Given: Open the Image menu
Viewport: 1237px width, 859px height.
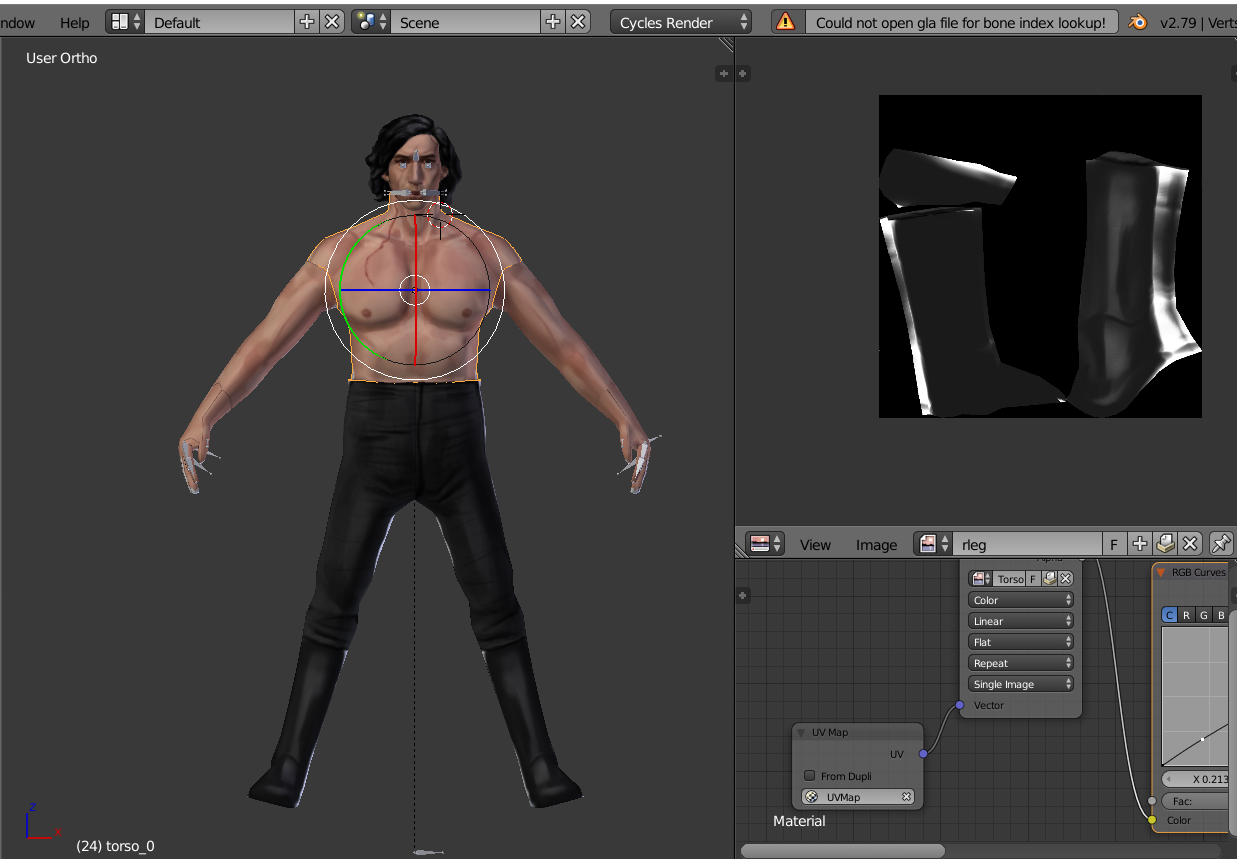Looking at the screenshot, I should (876, 544).
